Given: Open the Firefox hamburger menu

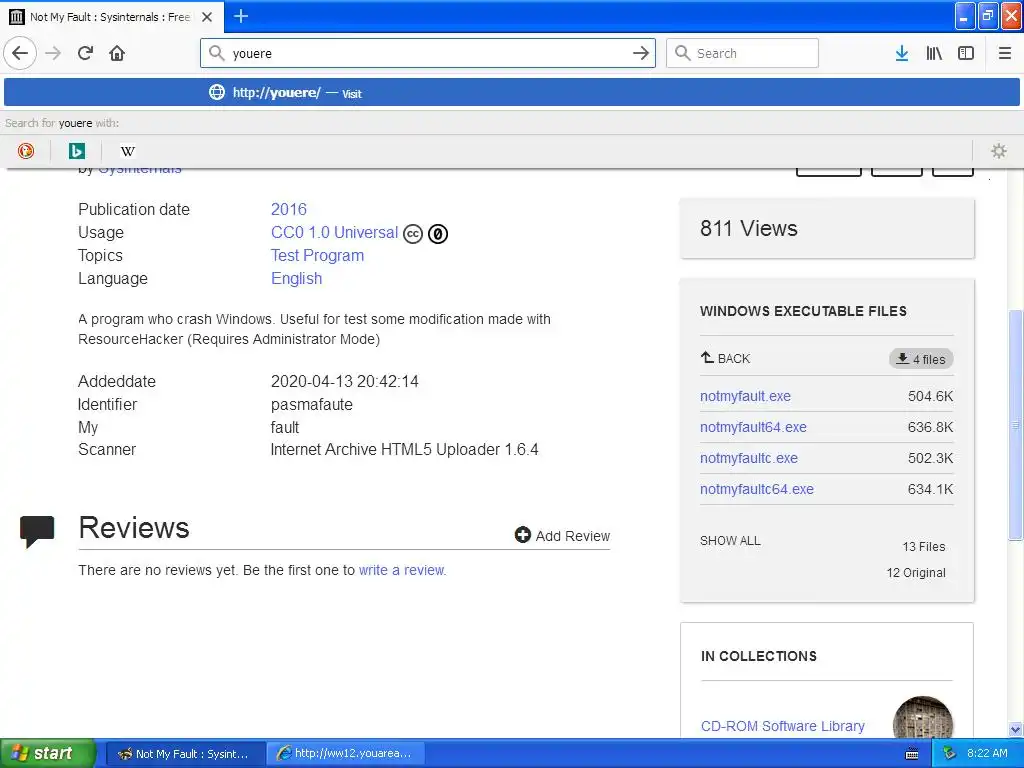Looking at the screenshot, I should coord(1005,53).
